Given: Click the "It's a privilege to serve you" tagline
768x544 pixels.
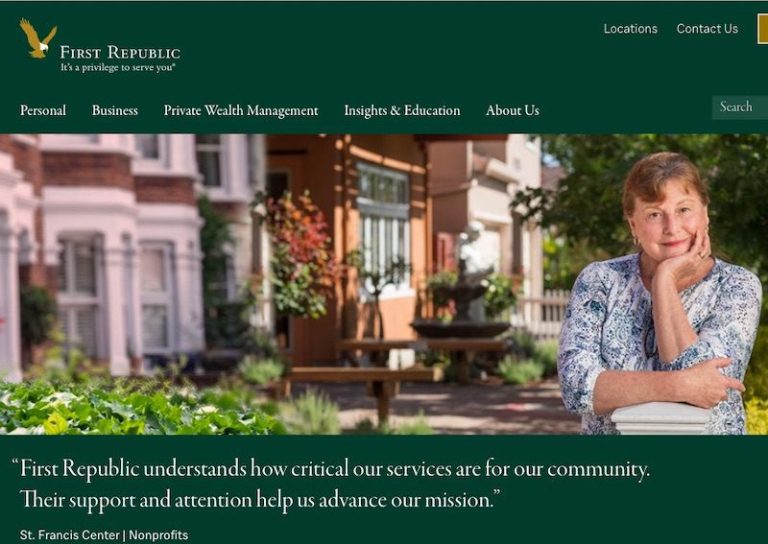Looking at the screenshot, I should point(118,68).
